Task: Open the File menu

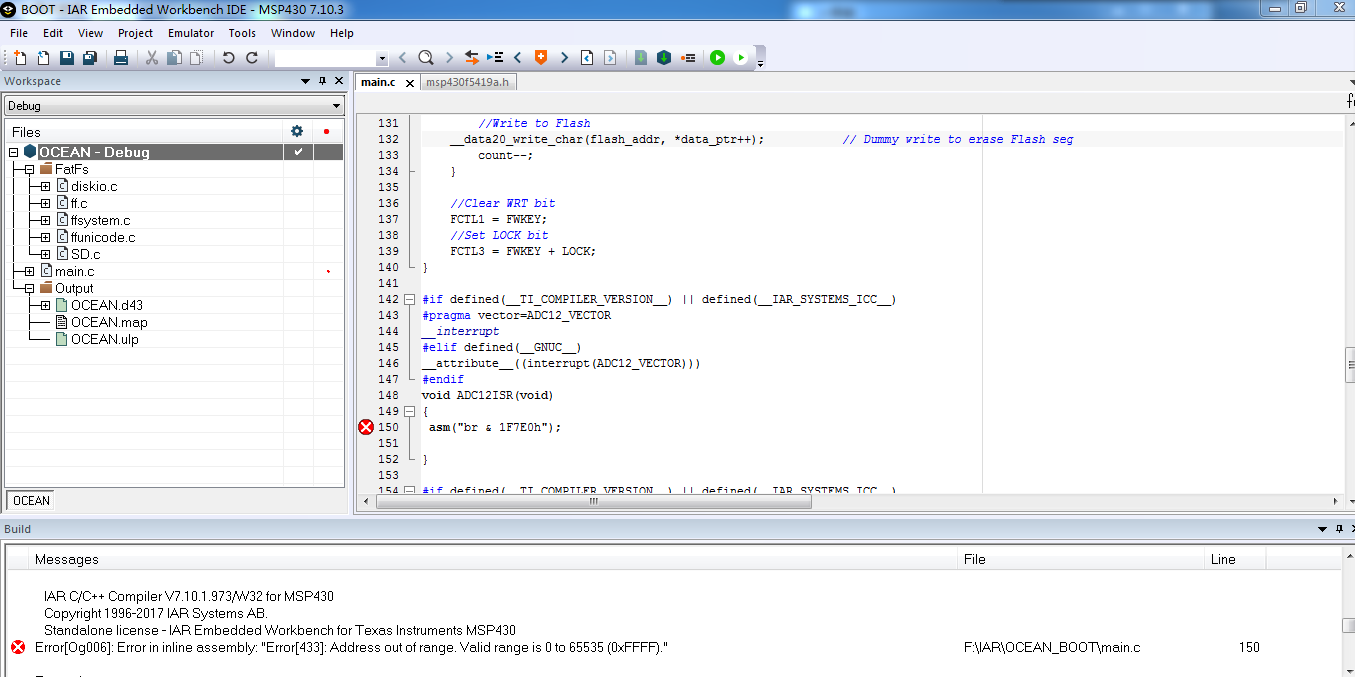Action: coord(19,33)
